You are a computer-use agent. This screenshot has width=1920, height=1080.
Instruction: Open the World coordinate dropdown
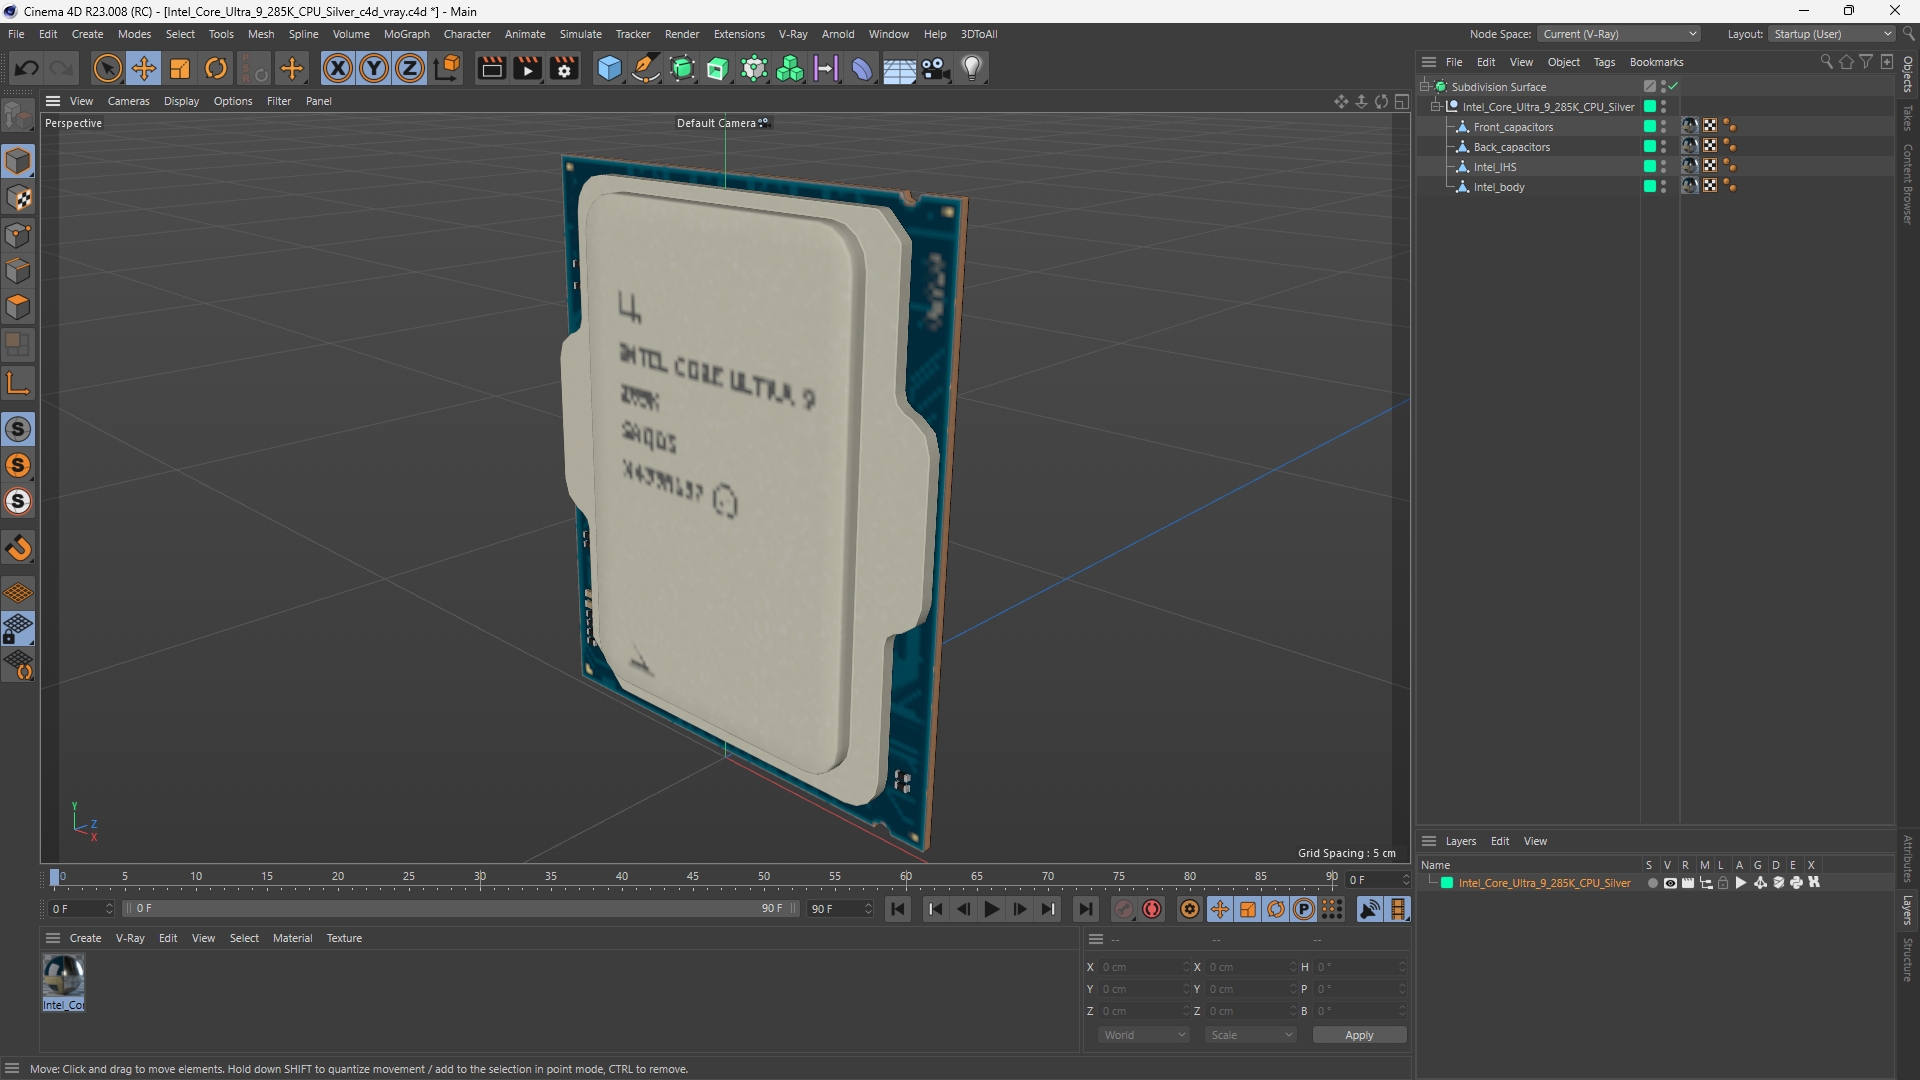click(x=1144, y=1035)
